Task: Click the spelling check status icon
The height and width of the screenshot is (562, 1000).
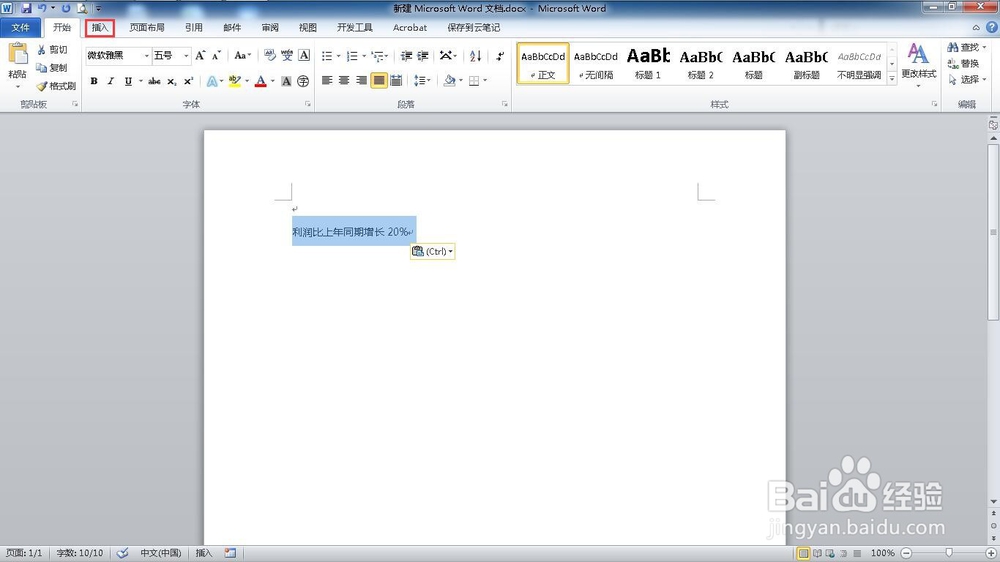Action: click(x=122, y=553)
